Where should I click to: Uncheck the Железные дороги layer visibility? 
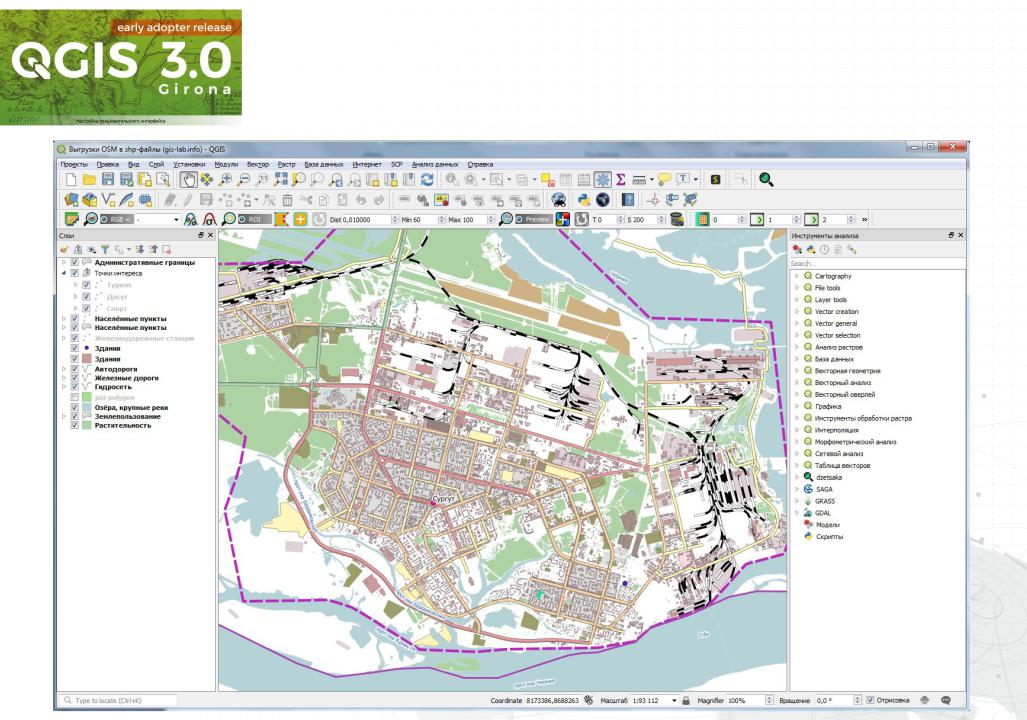75,378
